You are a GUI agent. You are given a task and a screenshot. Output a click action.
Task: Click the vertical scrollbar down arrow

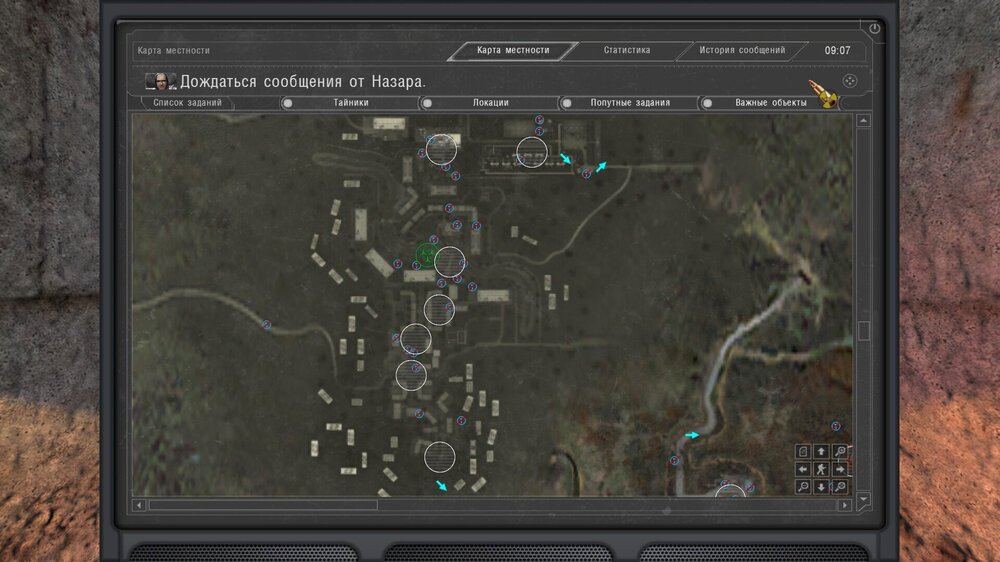coord(864,499)
